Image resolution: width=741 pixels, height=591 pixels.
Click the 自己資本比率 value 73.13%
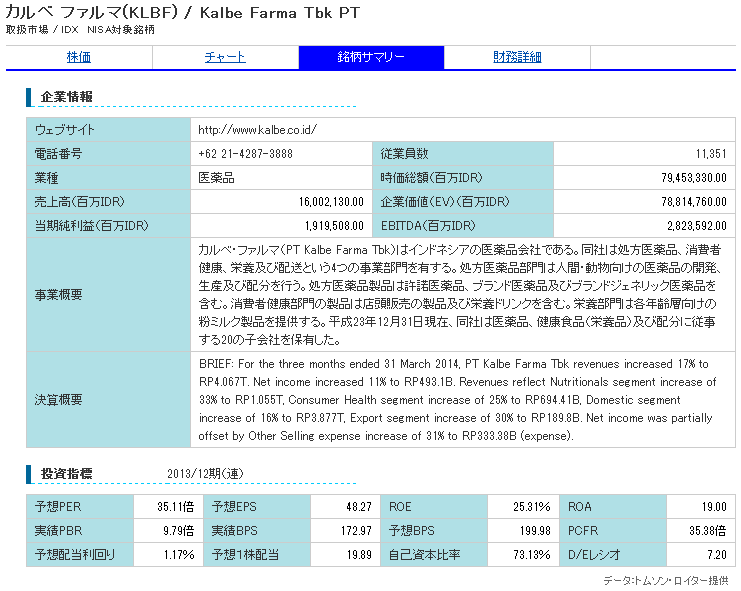pyautogui.click(x=532, y=556)
